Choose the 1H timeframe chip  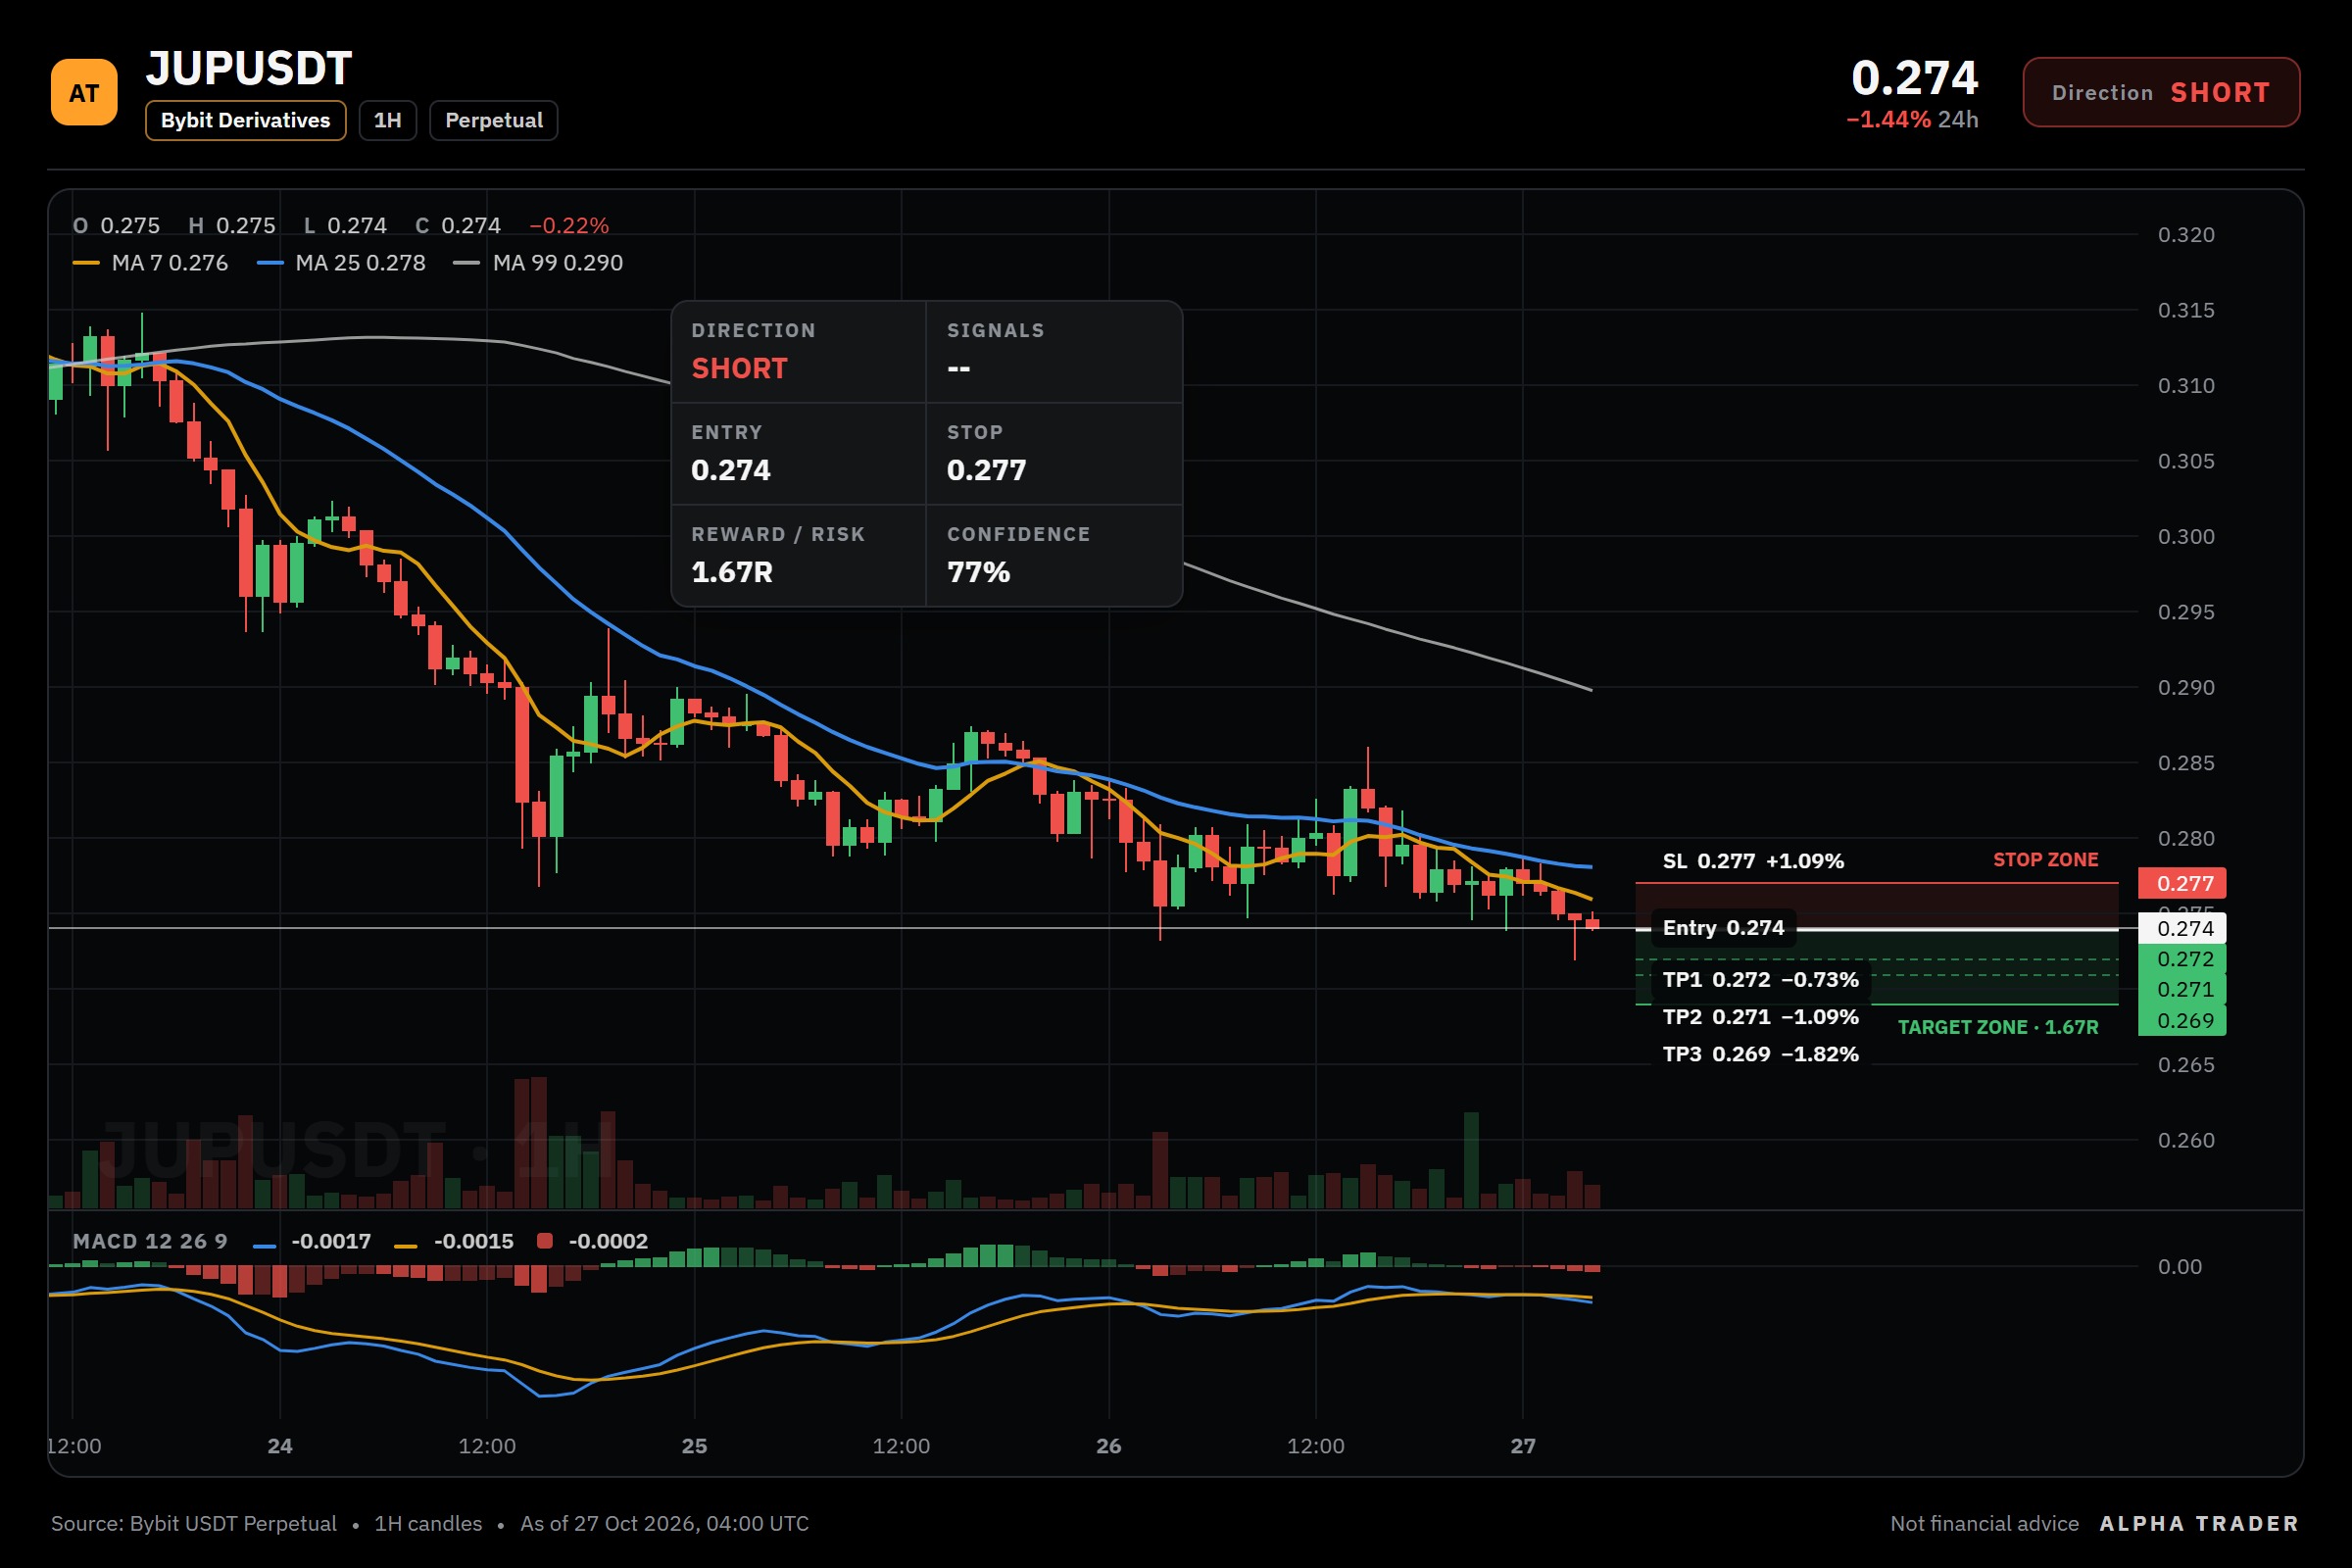[387, 120]
